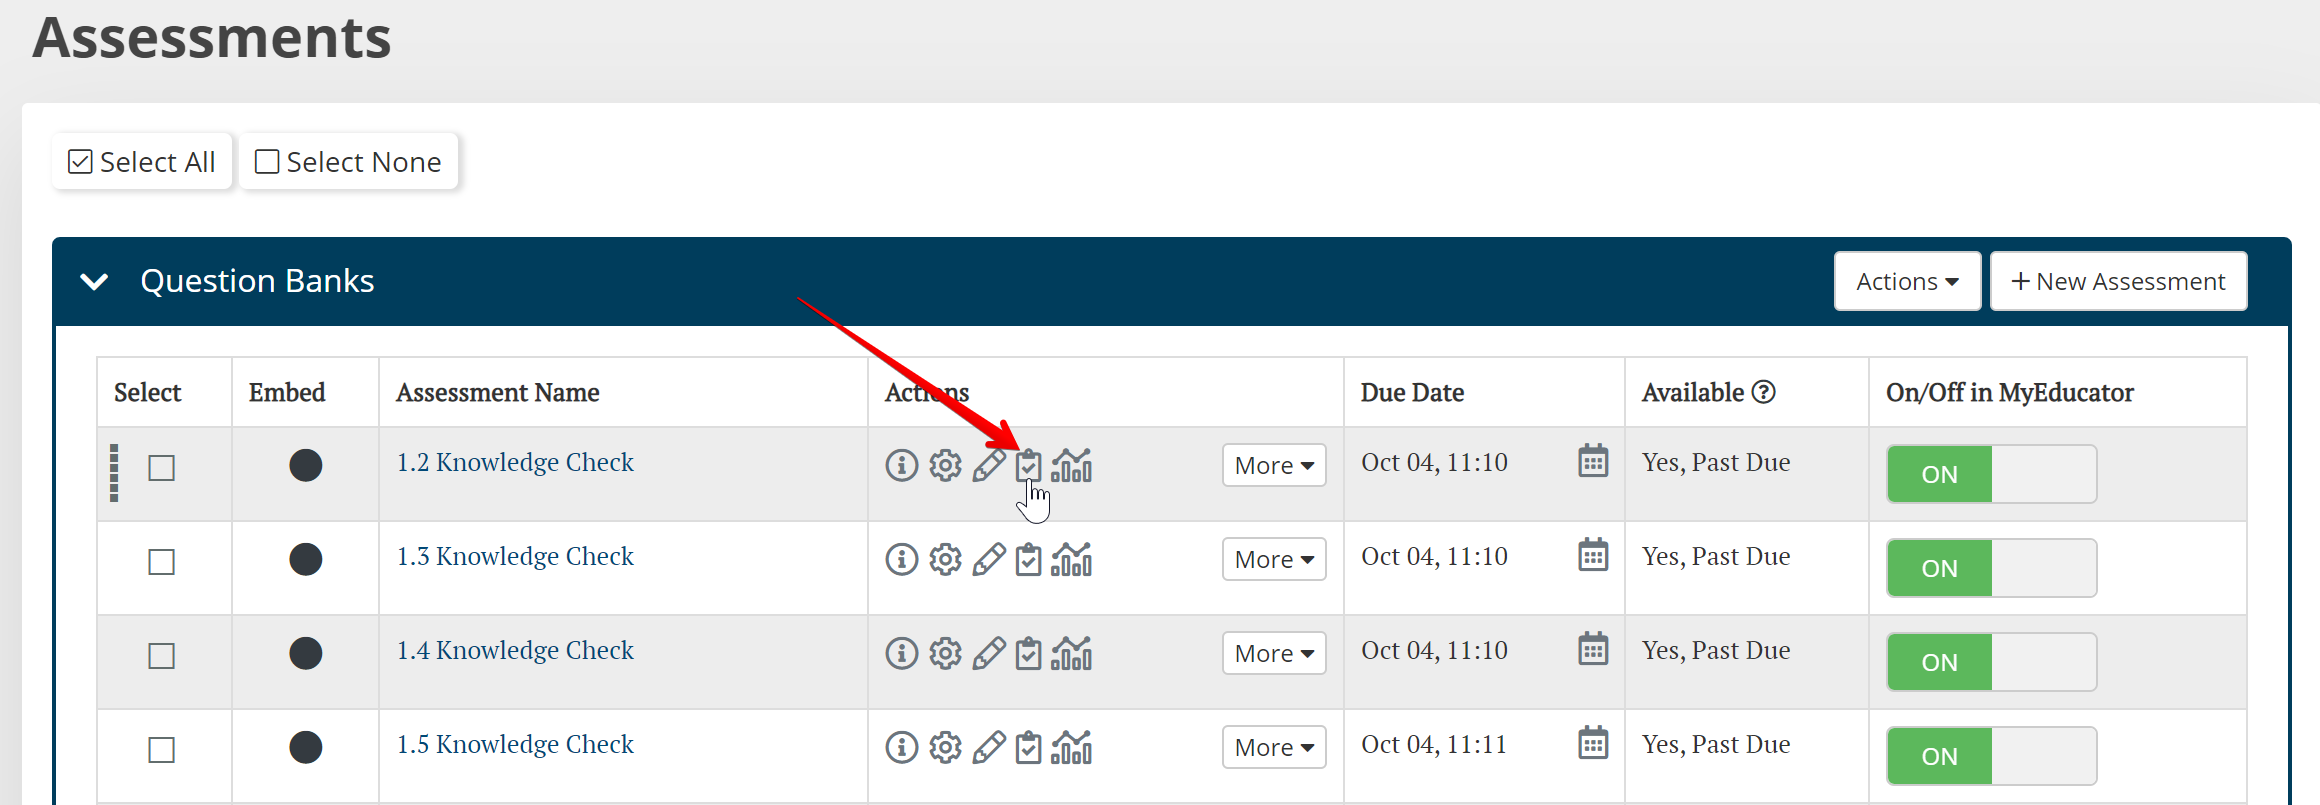This screenshot has height=805, width=2320.
Task: Open due date calendar for 1.3 Knowledge Check
Action: click(x=1593, y=555)
